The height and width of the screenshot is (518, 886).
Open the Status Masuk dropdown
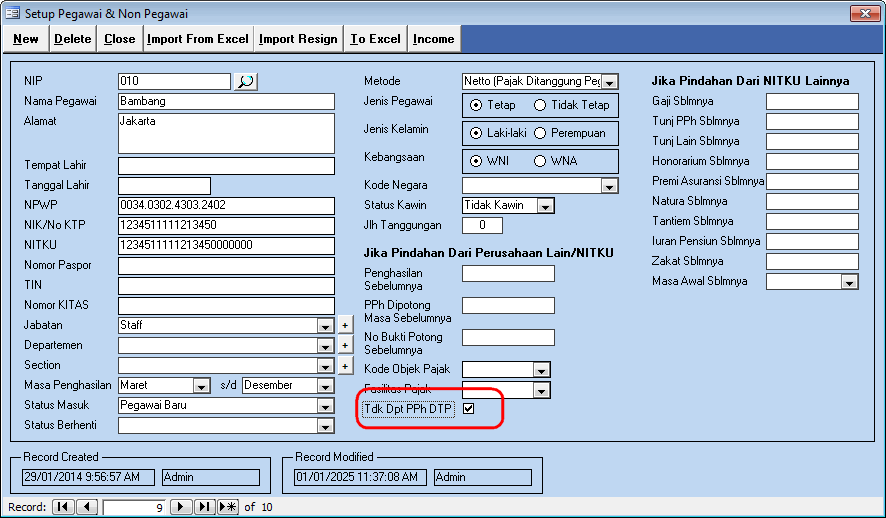click(x=325, y=405)
